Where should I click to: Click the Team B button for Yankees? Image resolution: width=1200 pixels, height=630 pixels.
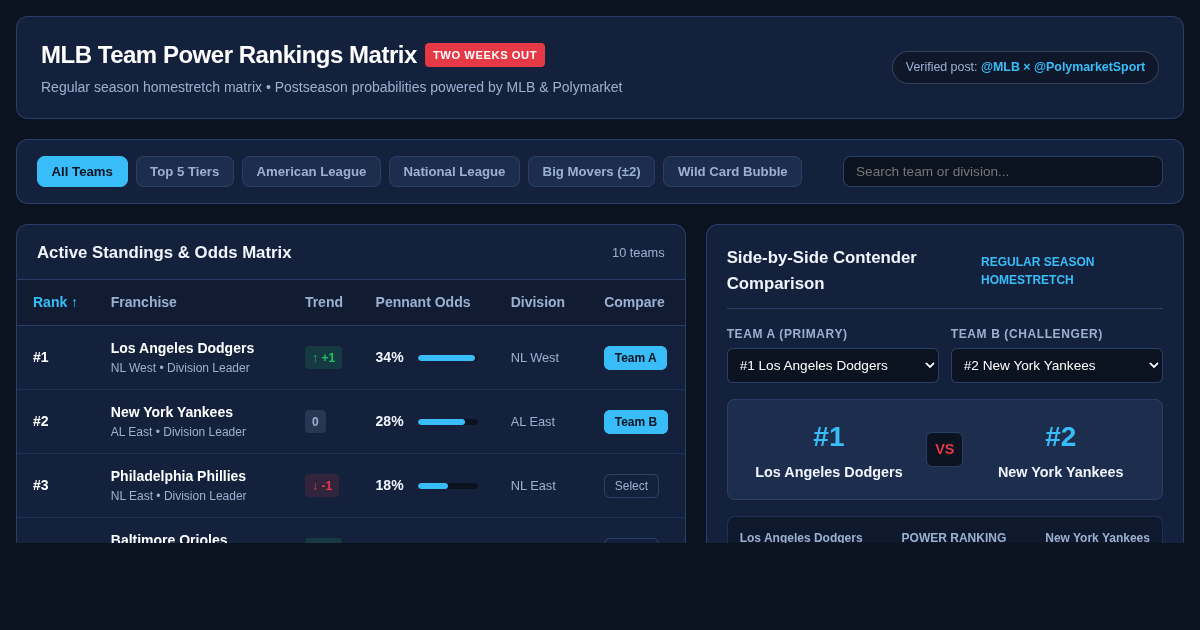[x=636, y=422]
